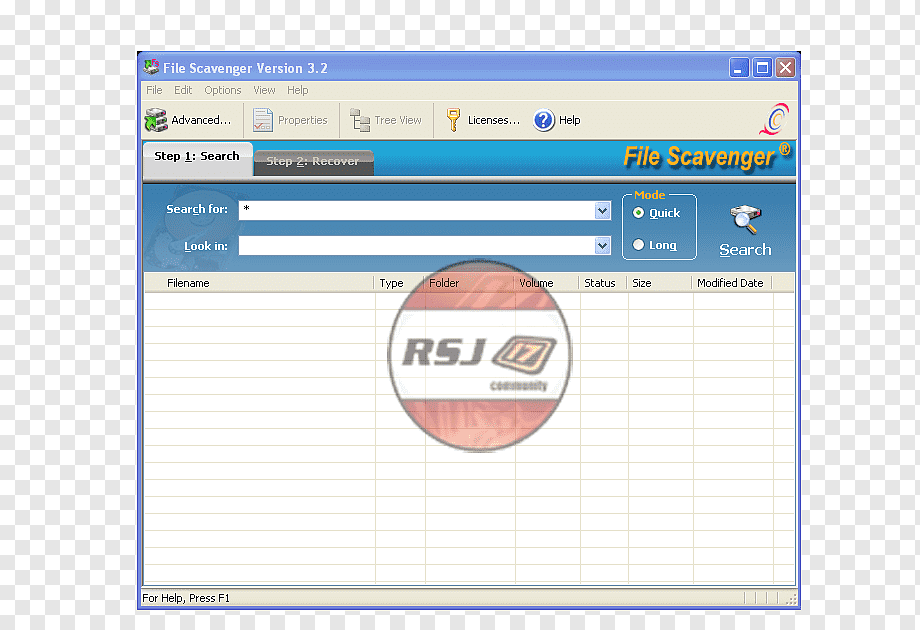This screenshot has width=920, height=630.
Task: Maximize the File Scavenger window
Action: pos(762,68)
